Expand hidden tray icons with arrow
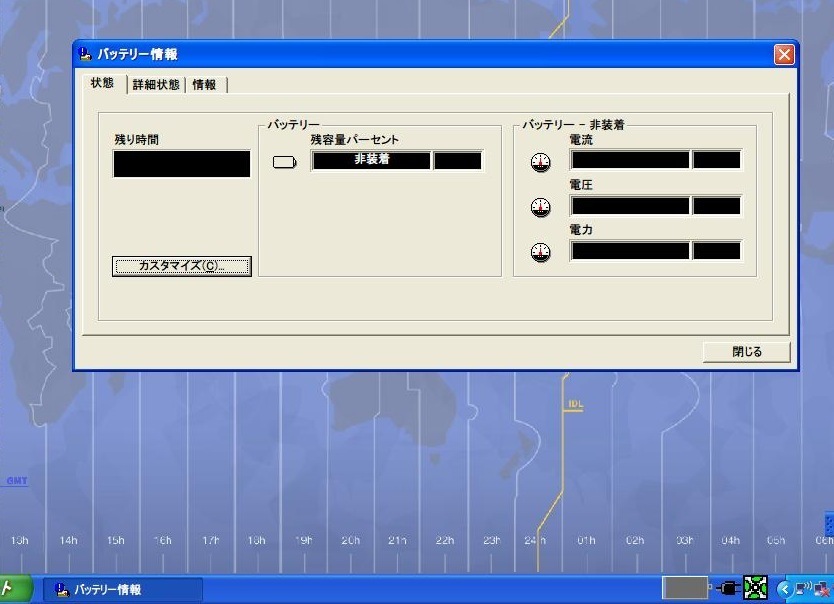Viewport: 834px width, 604px height. point(783,589)
